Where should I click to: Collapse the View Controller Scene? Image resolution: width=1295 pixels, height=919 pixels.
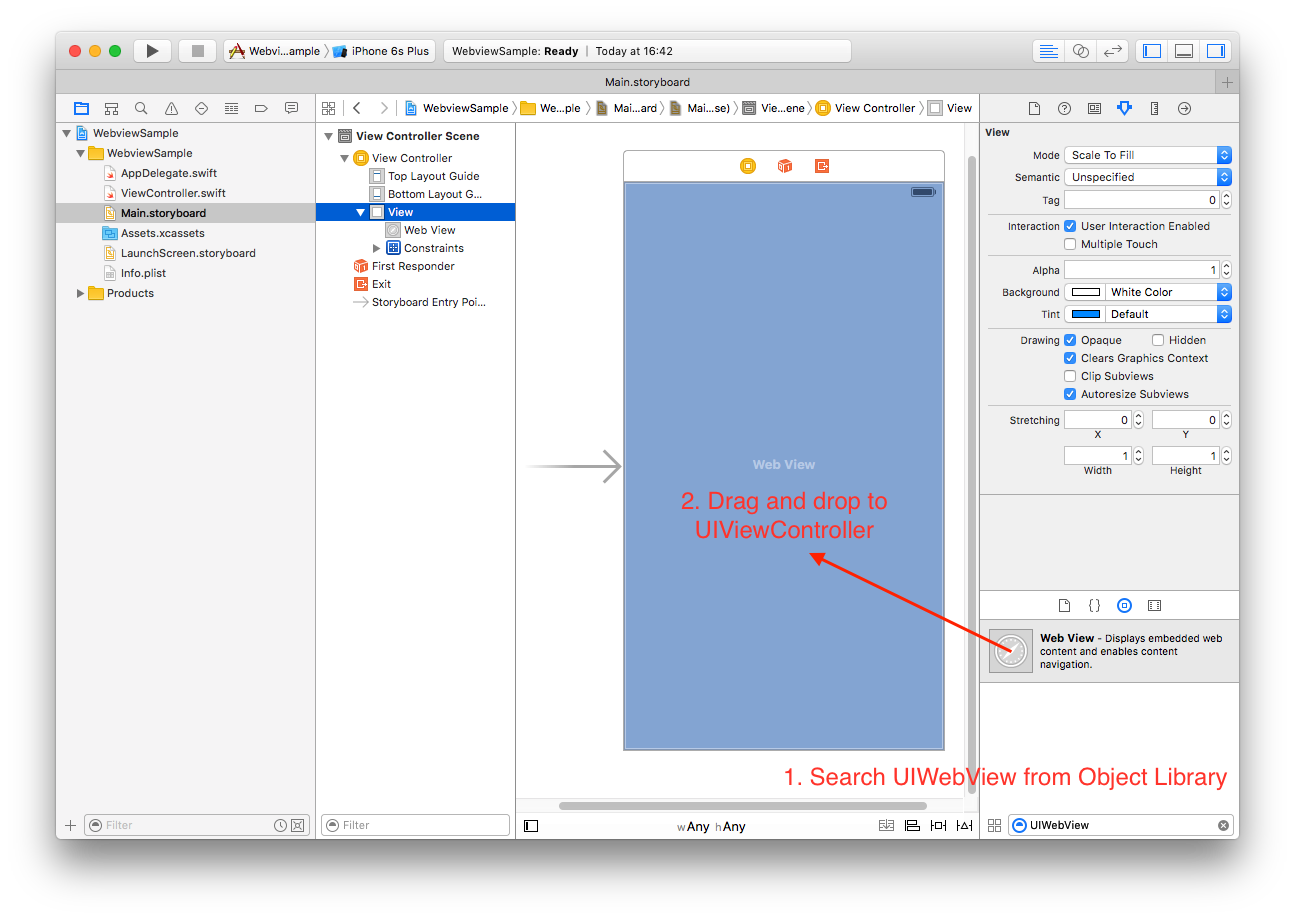point(329,136)
